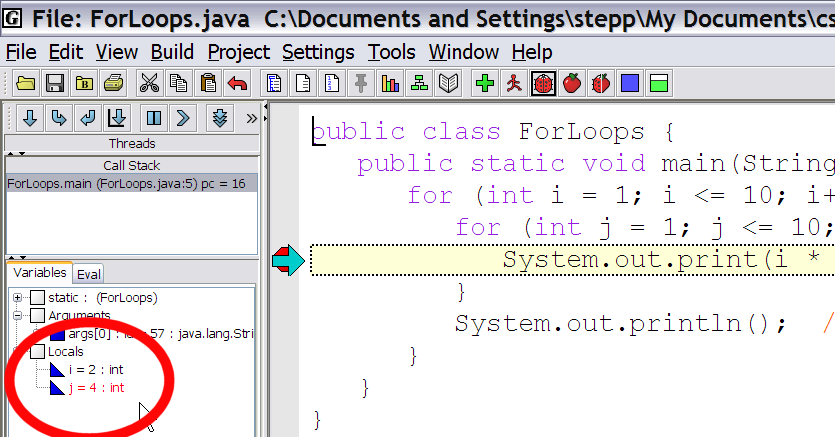Show more debug toolbar buttons chevron

click(x=251, y=118)
